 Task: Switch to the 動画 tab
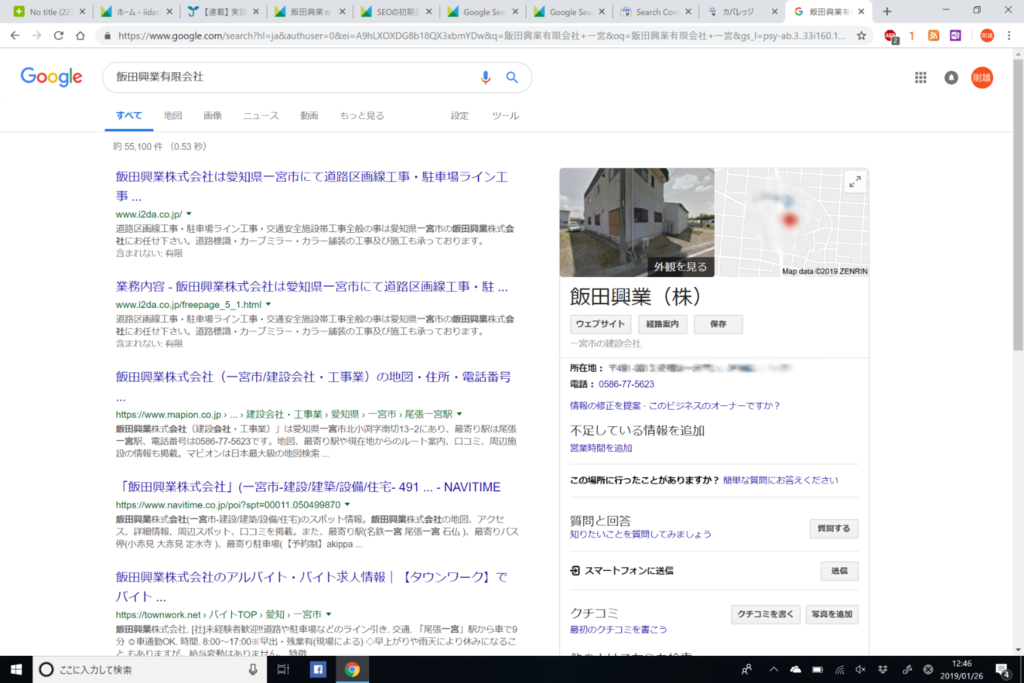click(309, 116)
